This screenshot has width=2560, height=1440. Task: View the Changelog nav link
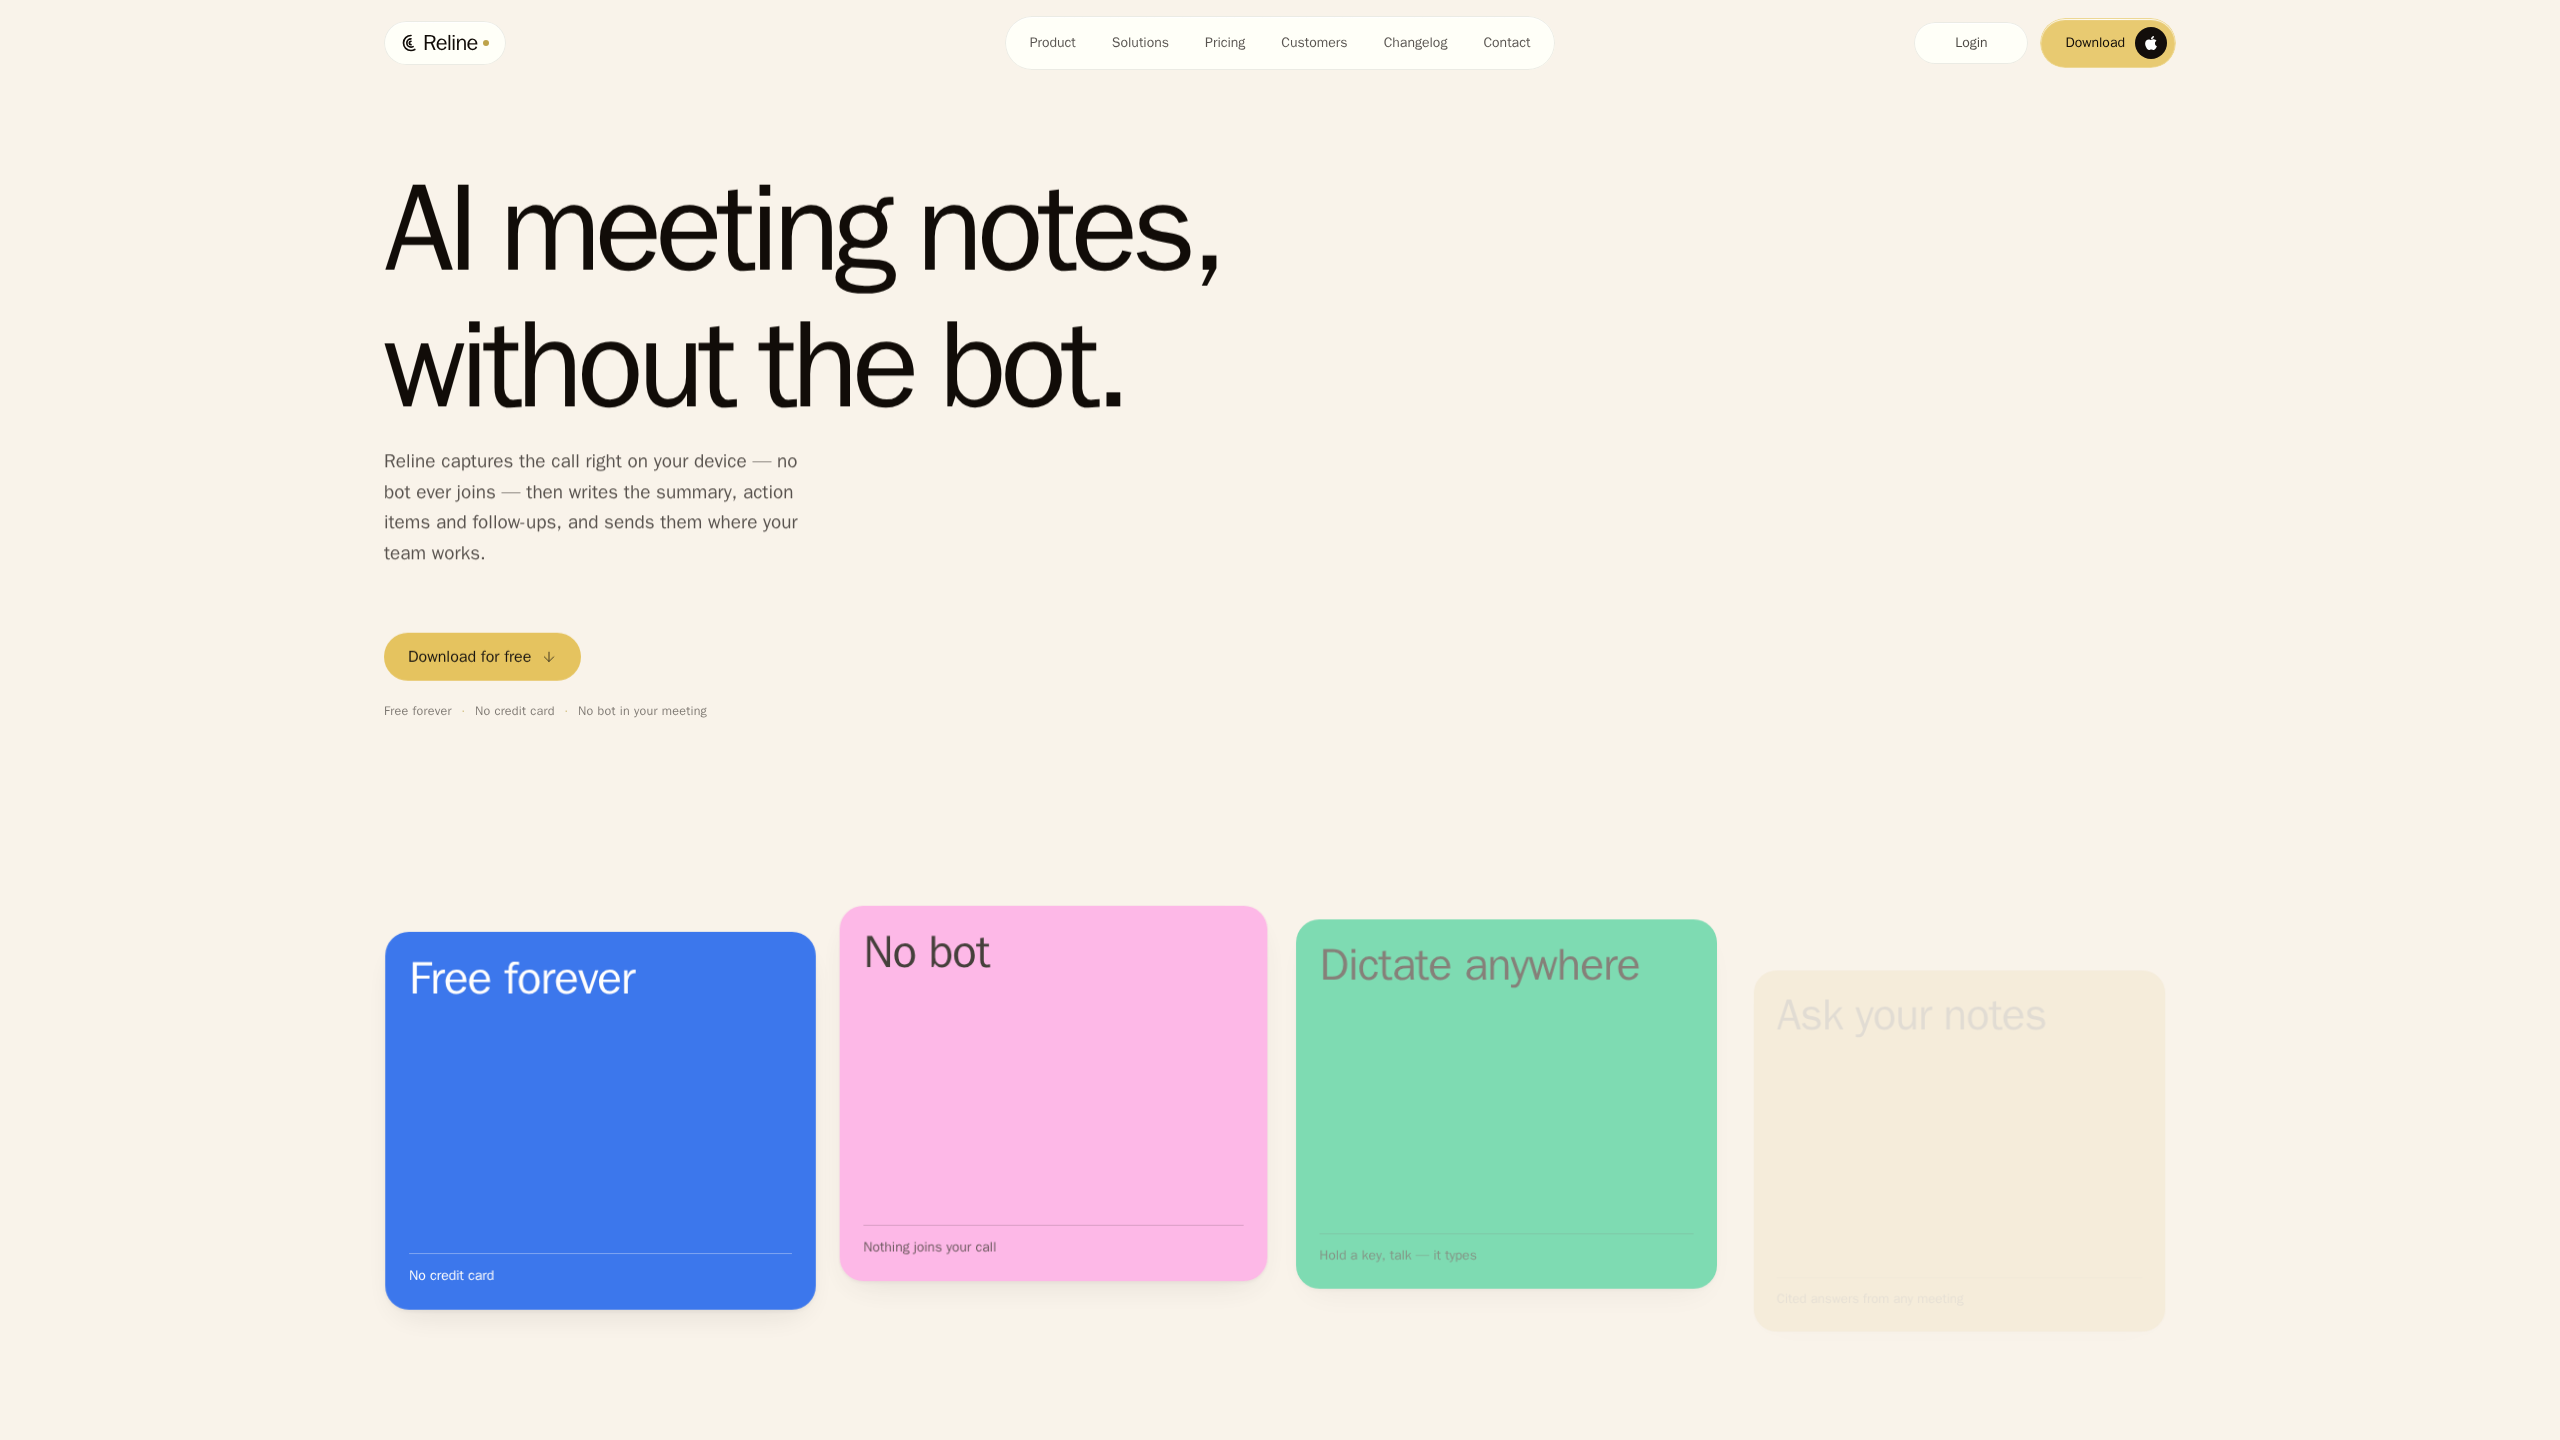(x=1415, y=43)
